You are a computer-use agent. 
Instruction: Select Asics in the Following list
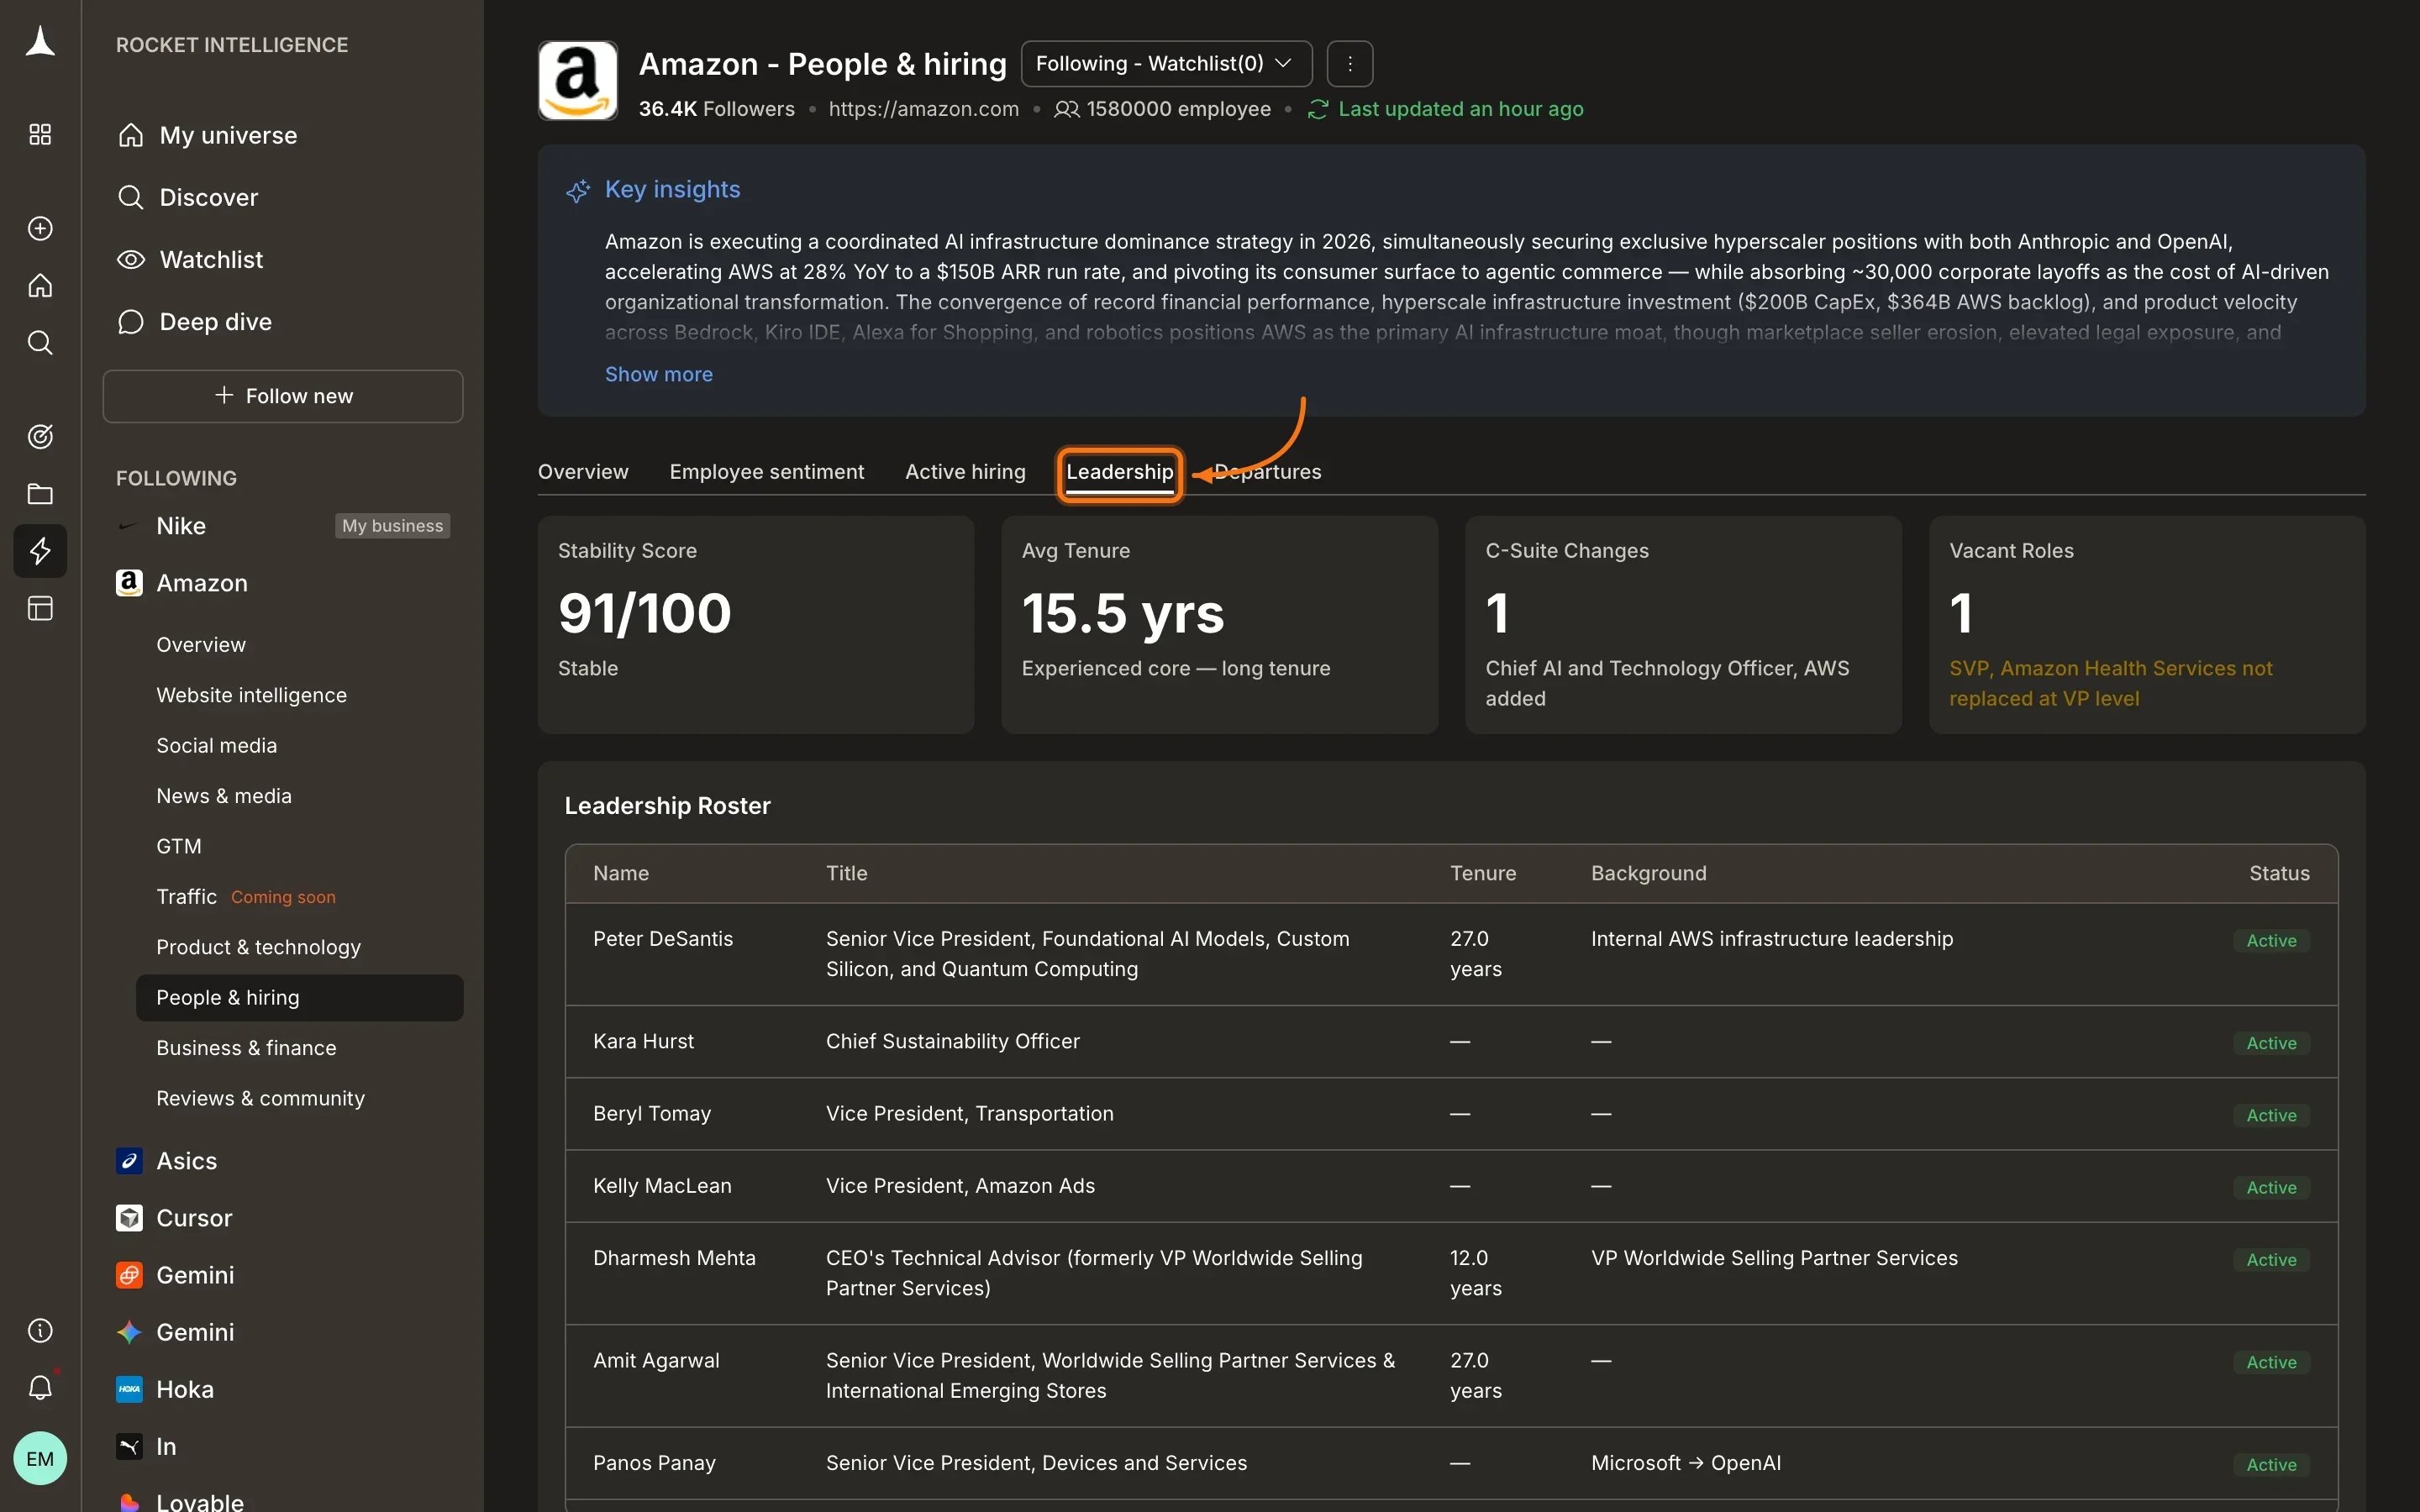(x=186, y=1161)
